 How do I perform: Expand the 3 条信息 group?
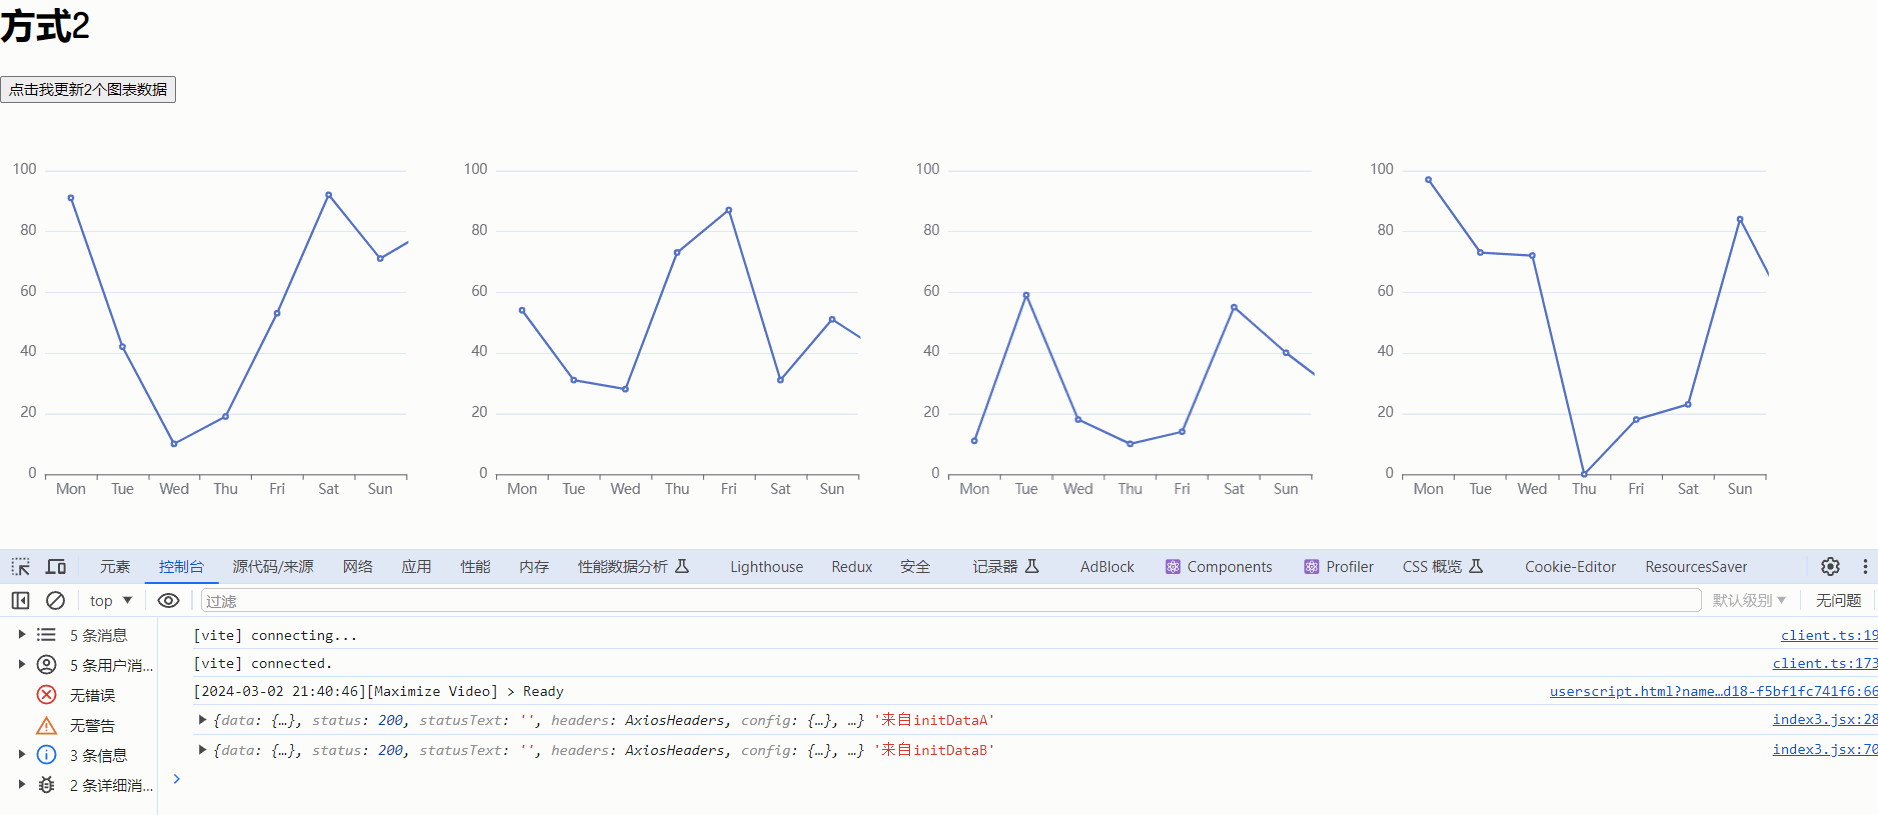[22, 755]
